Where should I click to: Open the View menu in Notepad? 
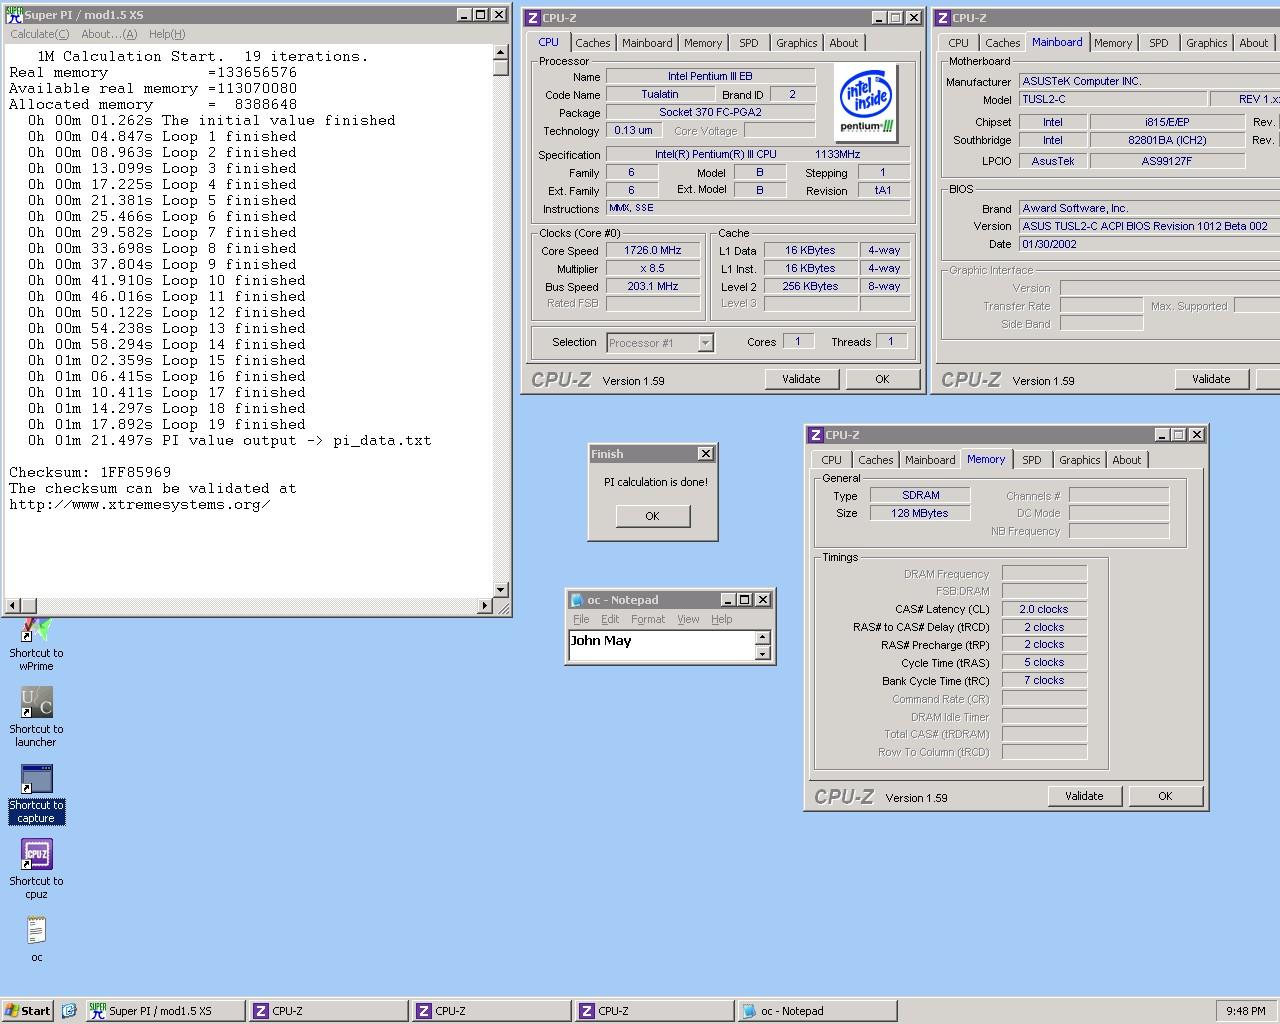pyautogui.click(x=688, y=619)
